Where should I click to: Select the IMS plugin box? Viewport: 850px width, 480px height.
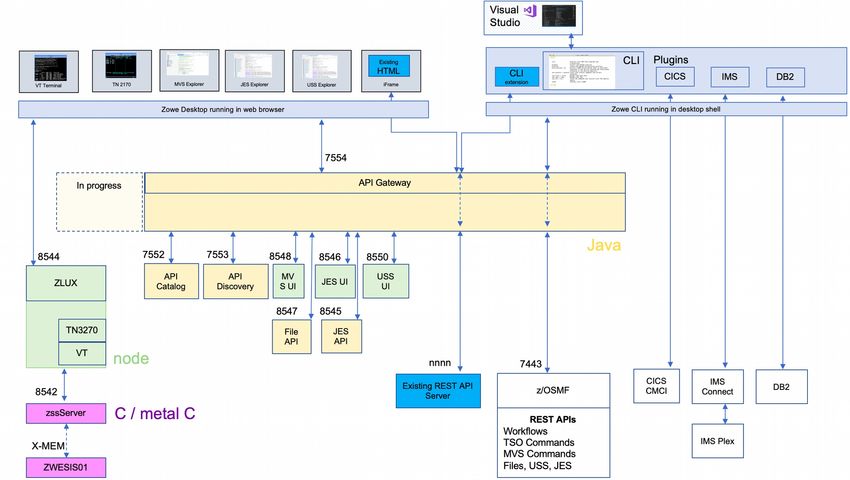tap(730, 77)
